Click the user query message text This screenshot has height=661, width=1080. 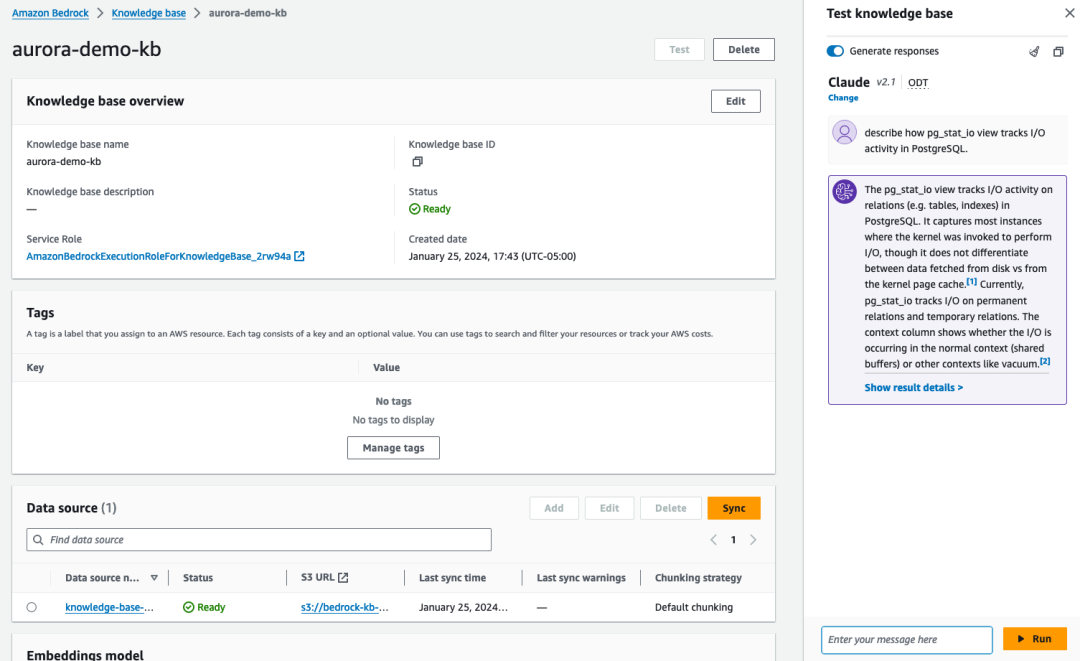pyautogui.click(x=955, y=140)
